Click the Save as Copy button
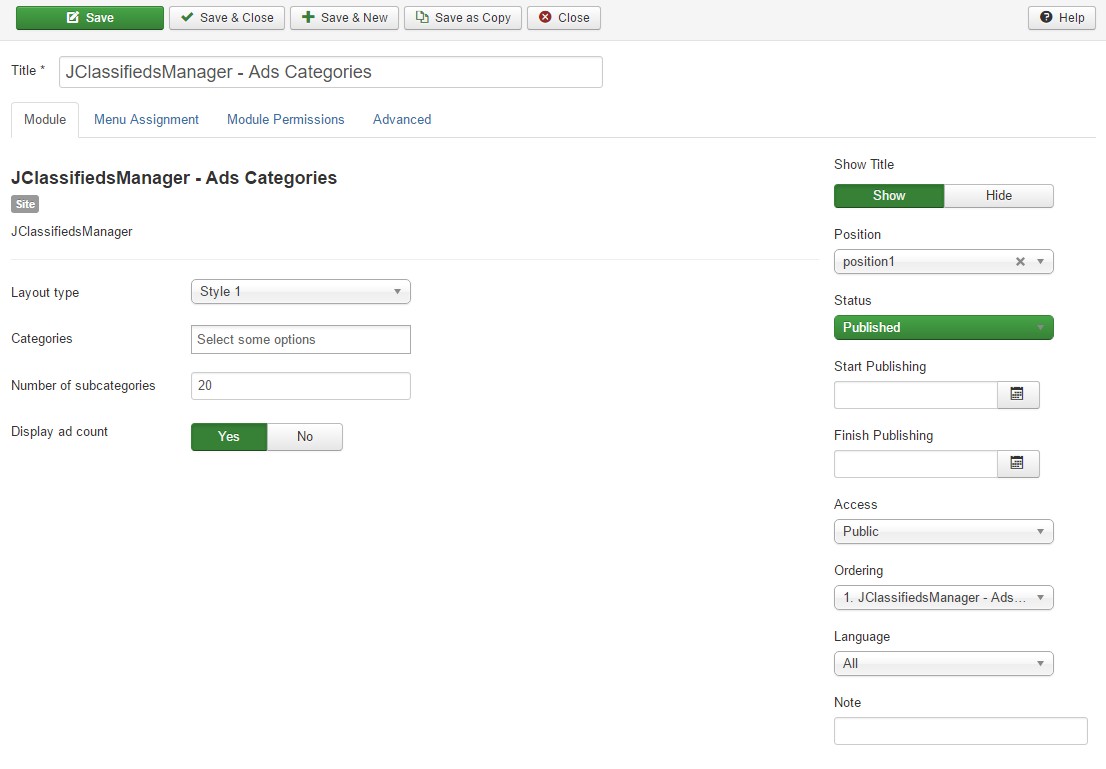 462,18
